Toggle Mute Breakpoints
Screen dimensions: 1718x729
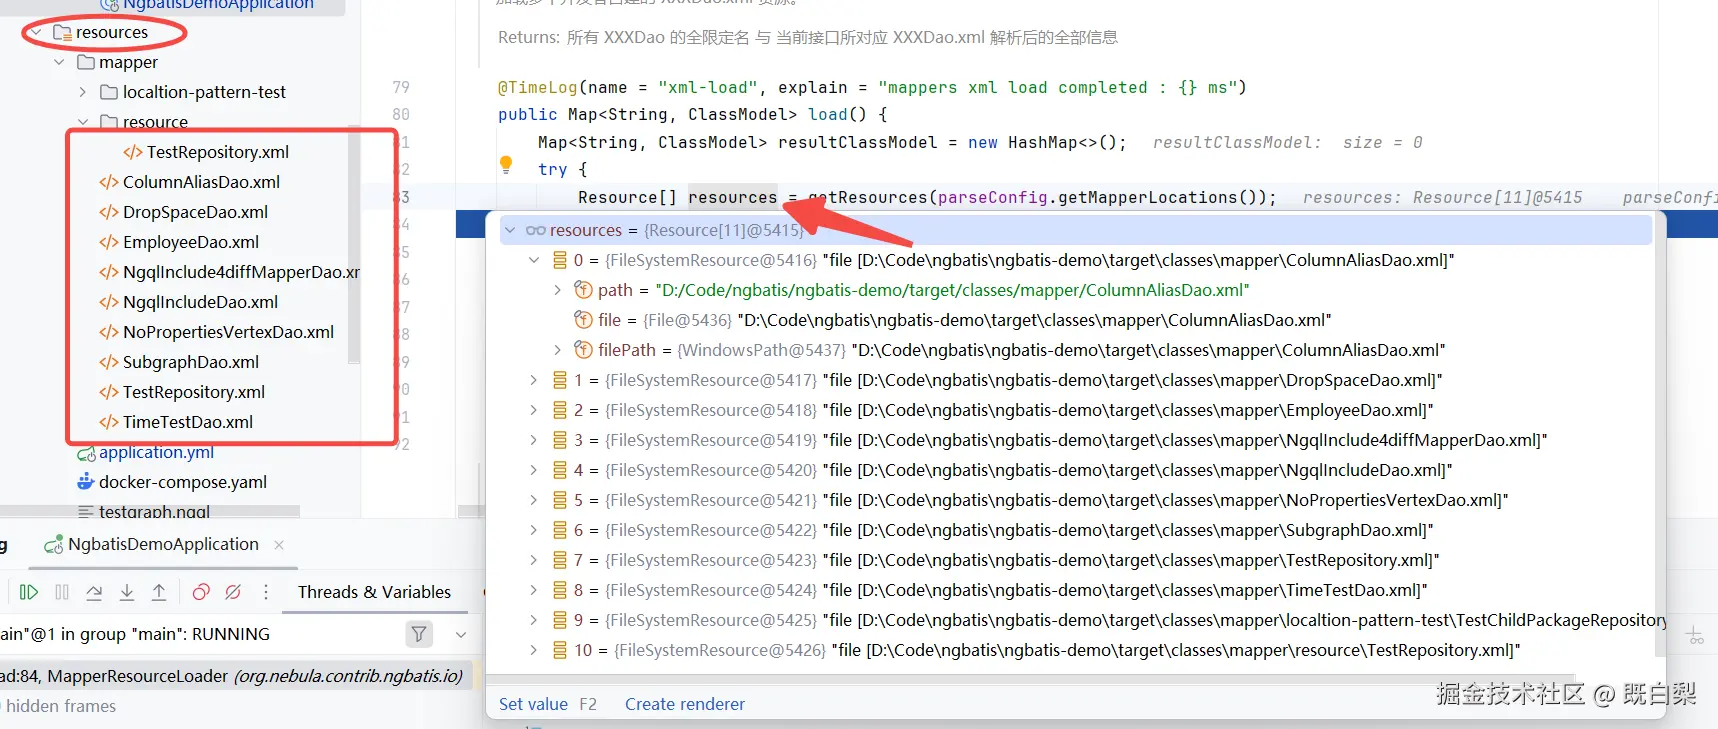click(233, 592)
